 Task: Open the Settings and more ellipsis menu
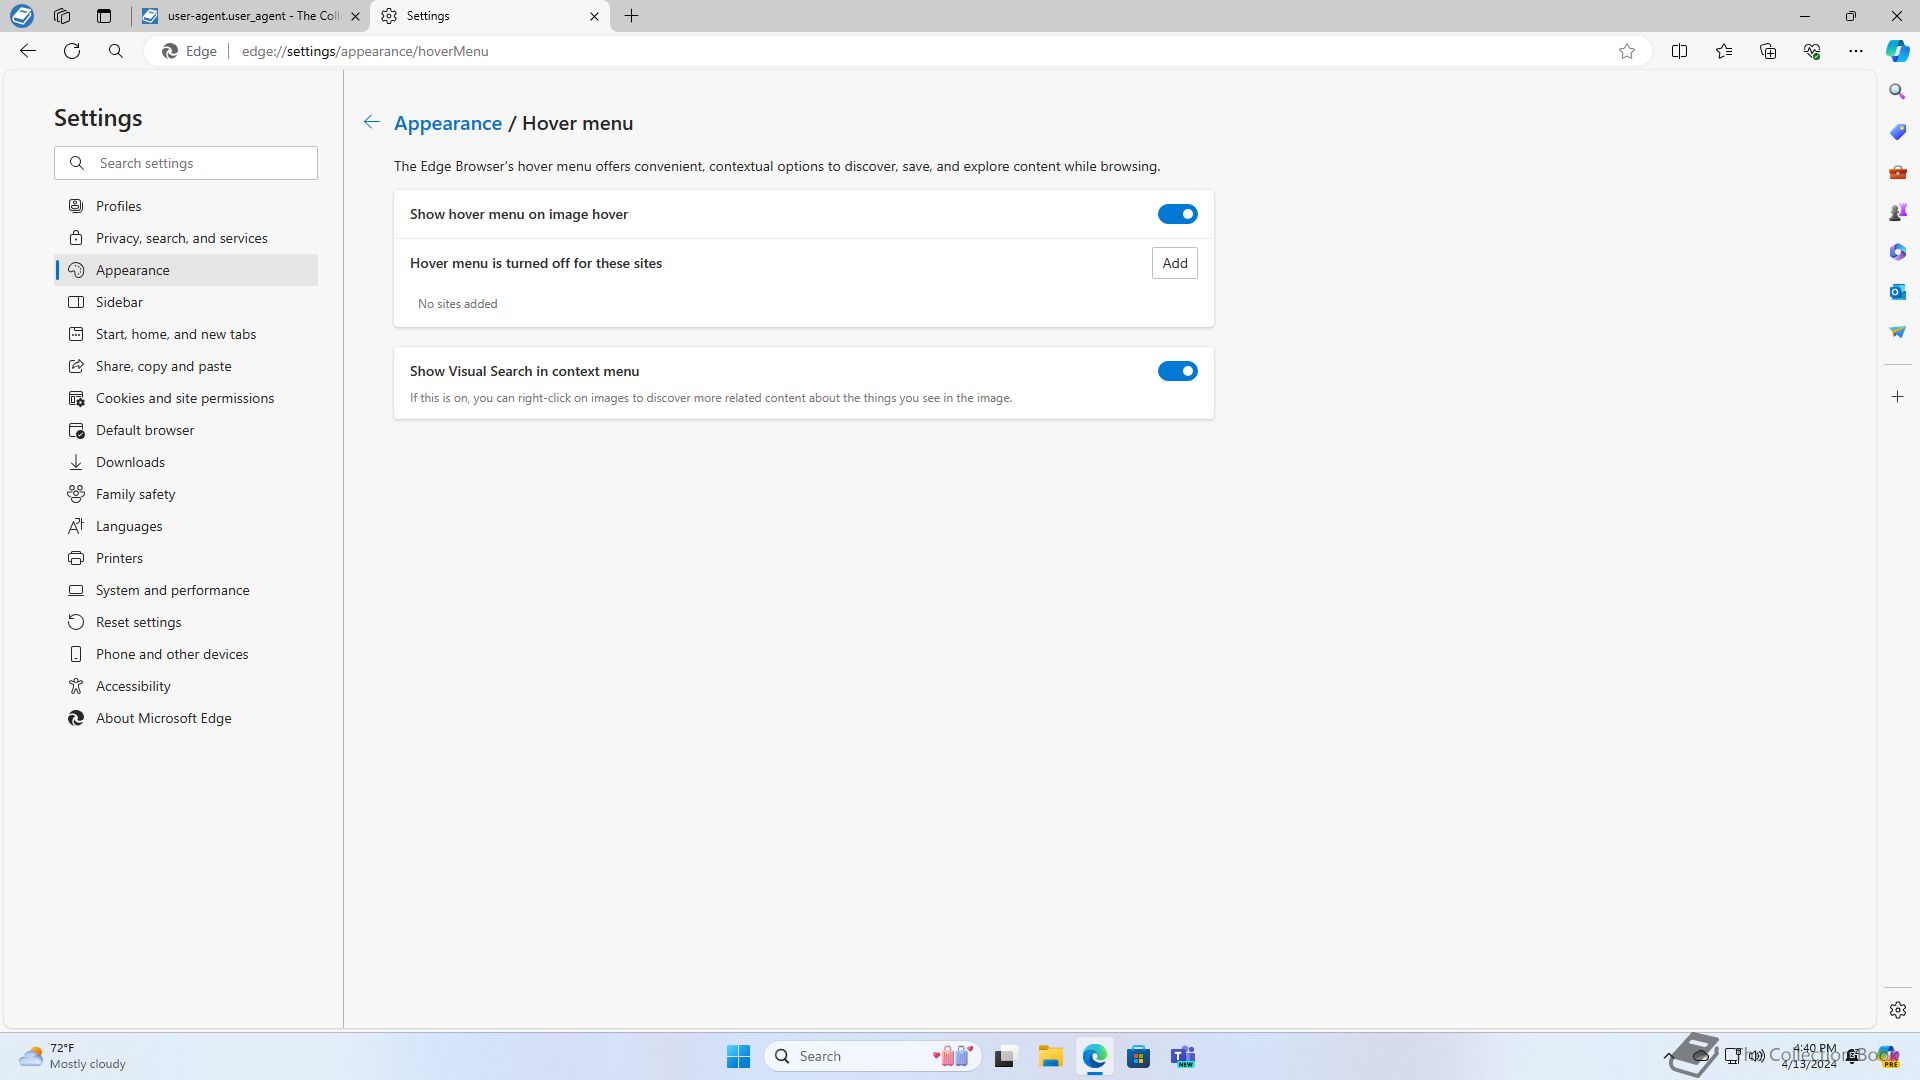[1856, 51]
